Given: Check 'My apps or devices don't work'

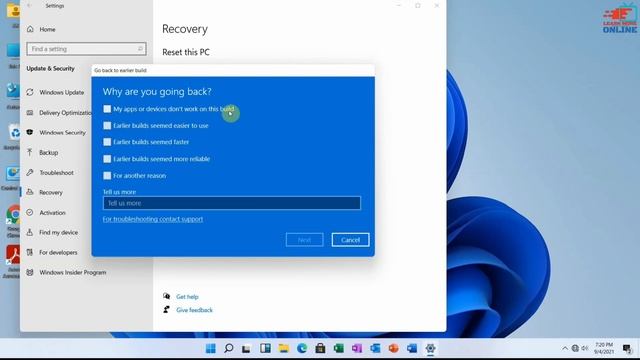Looking at the screenshot, I should point(107,109).
